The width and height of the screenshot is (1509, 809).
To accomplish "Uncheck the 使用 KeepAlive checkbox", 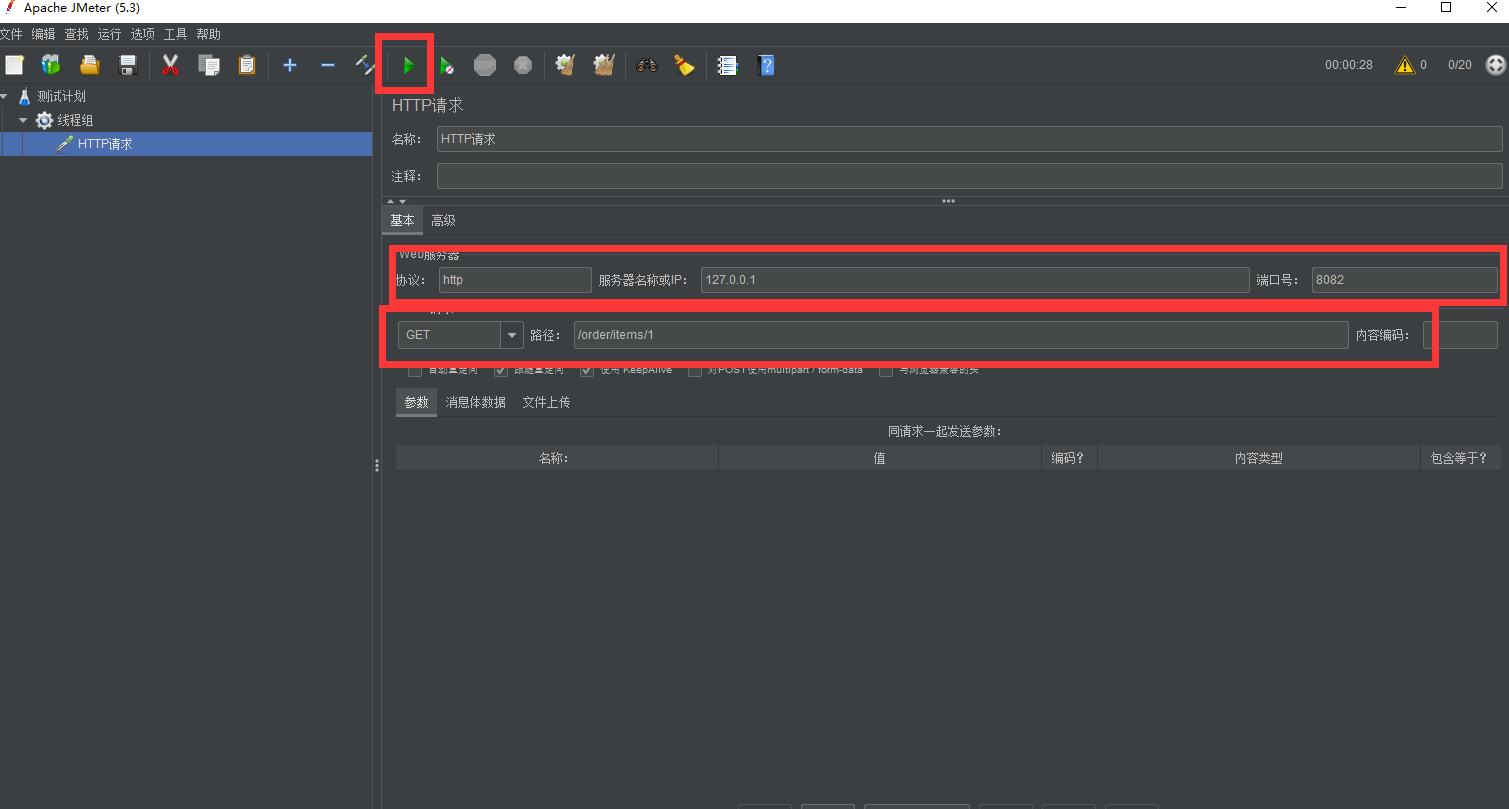I will point(587,370).
